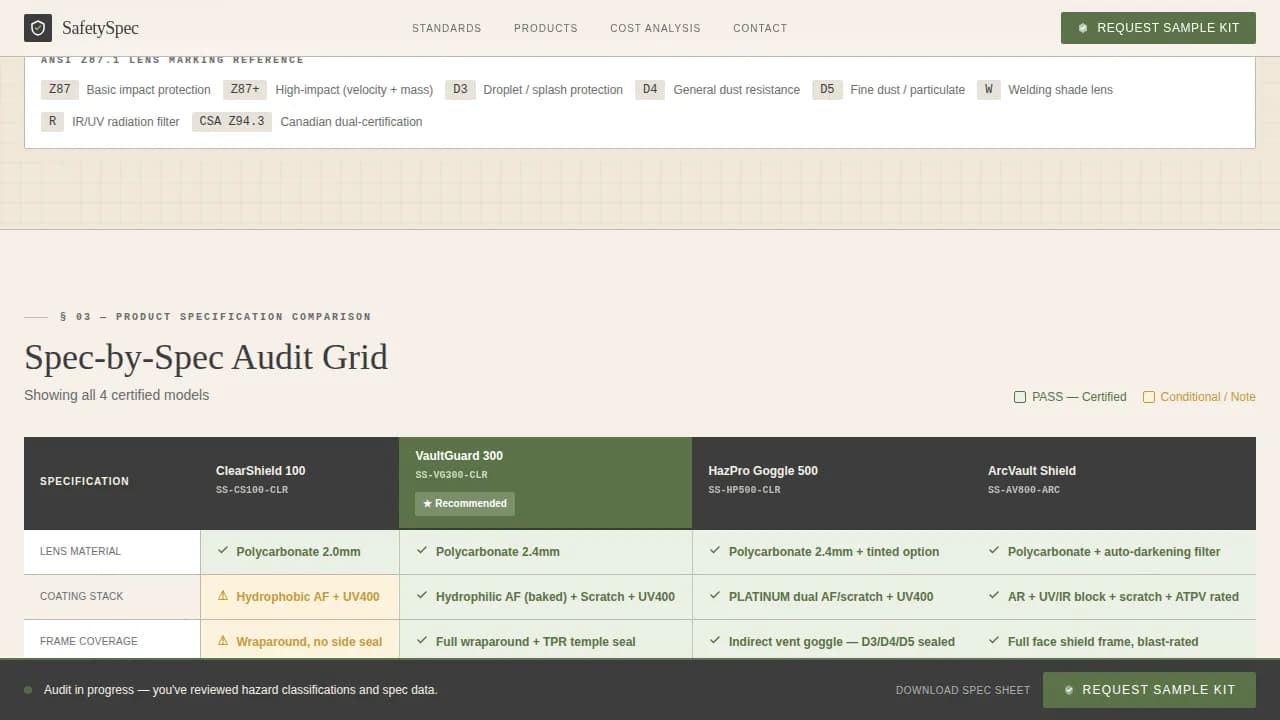Toggle the Conditional / Note legend checkbox

tap(1149, 397)
